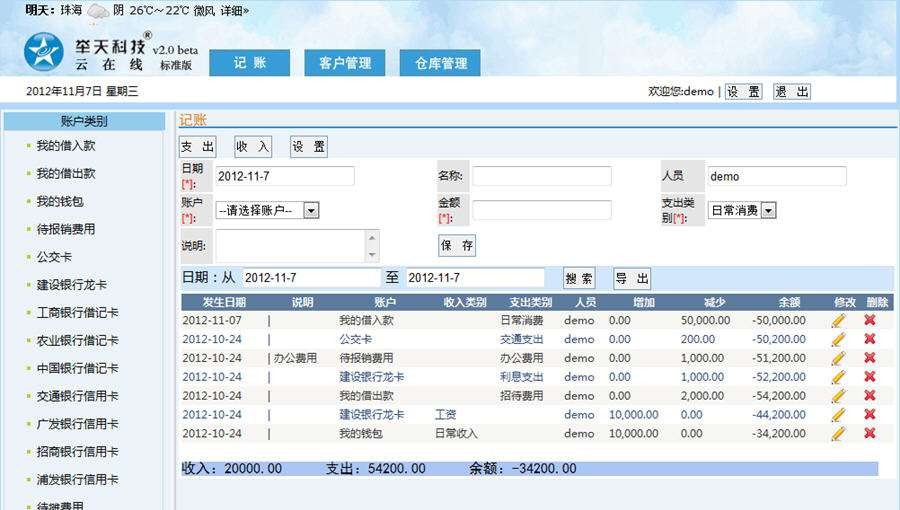The height and width of the screenshot is (510, 900).
Task: Edit the 公交卡 row with pencil icon
Action: pyautogui.click(x=838, y=340)
